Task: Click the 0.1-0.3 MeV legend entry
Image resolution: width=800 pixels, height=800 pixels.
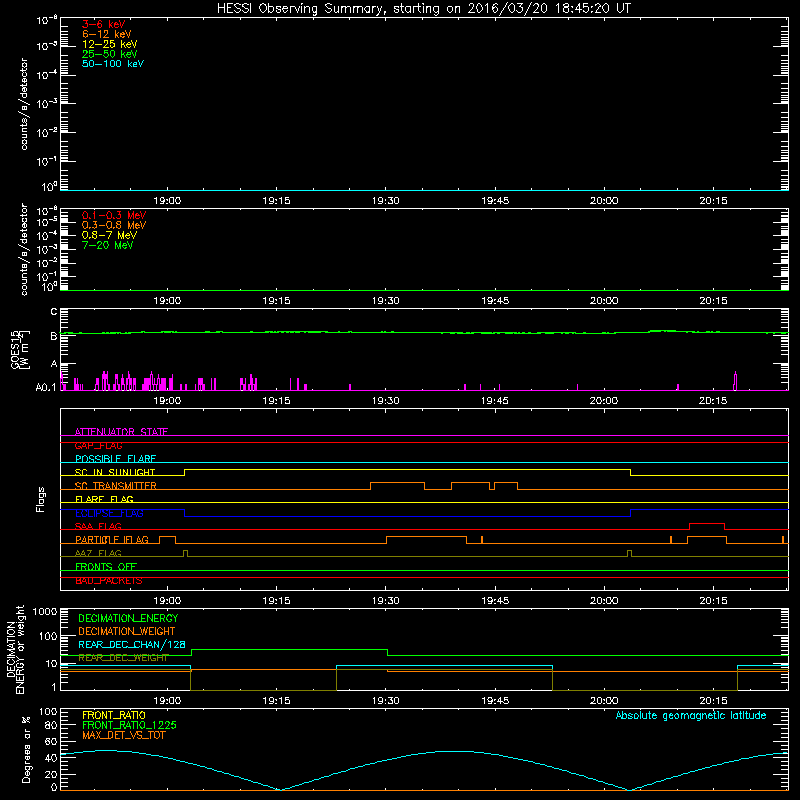Action: pos(114,215)
